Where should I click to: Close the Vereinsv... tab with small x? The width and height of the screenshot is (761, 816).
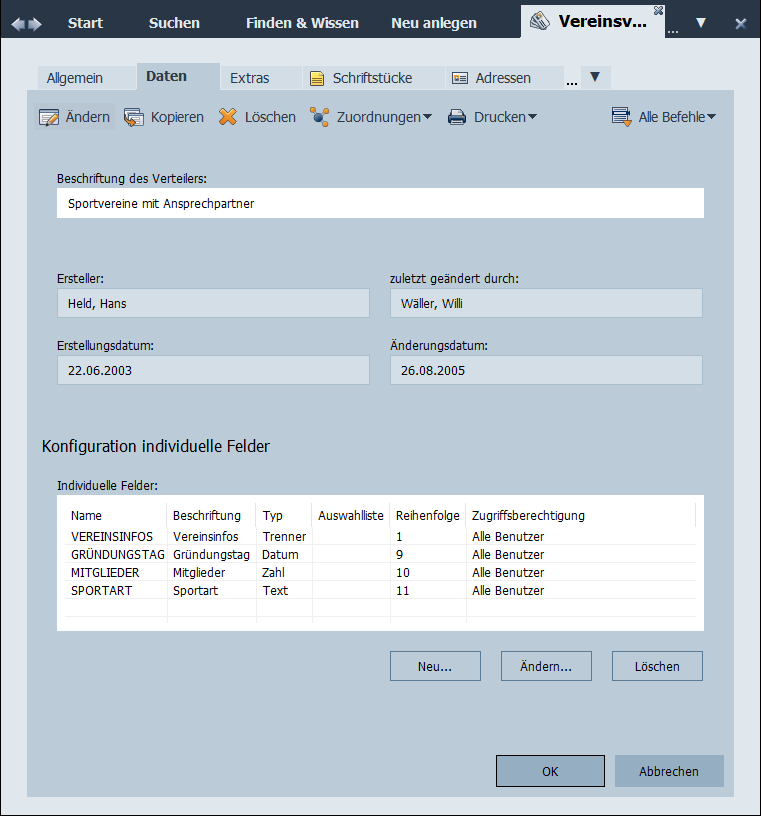click(657, 10)
